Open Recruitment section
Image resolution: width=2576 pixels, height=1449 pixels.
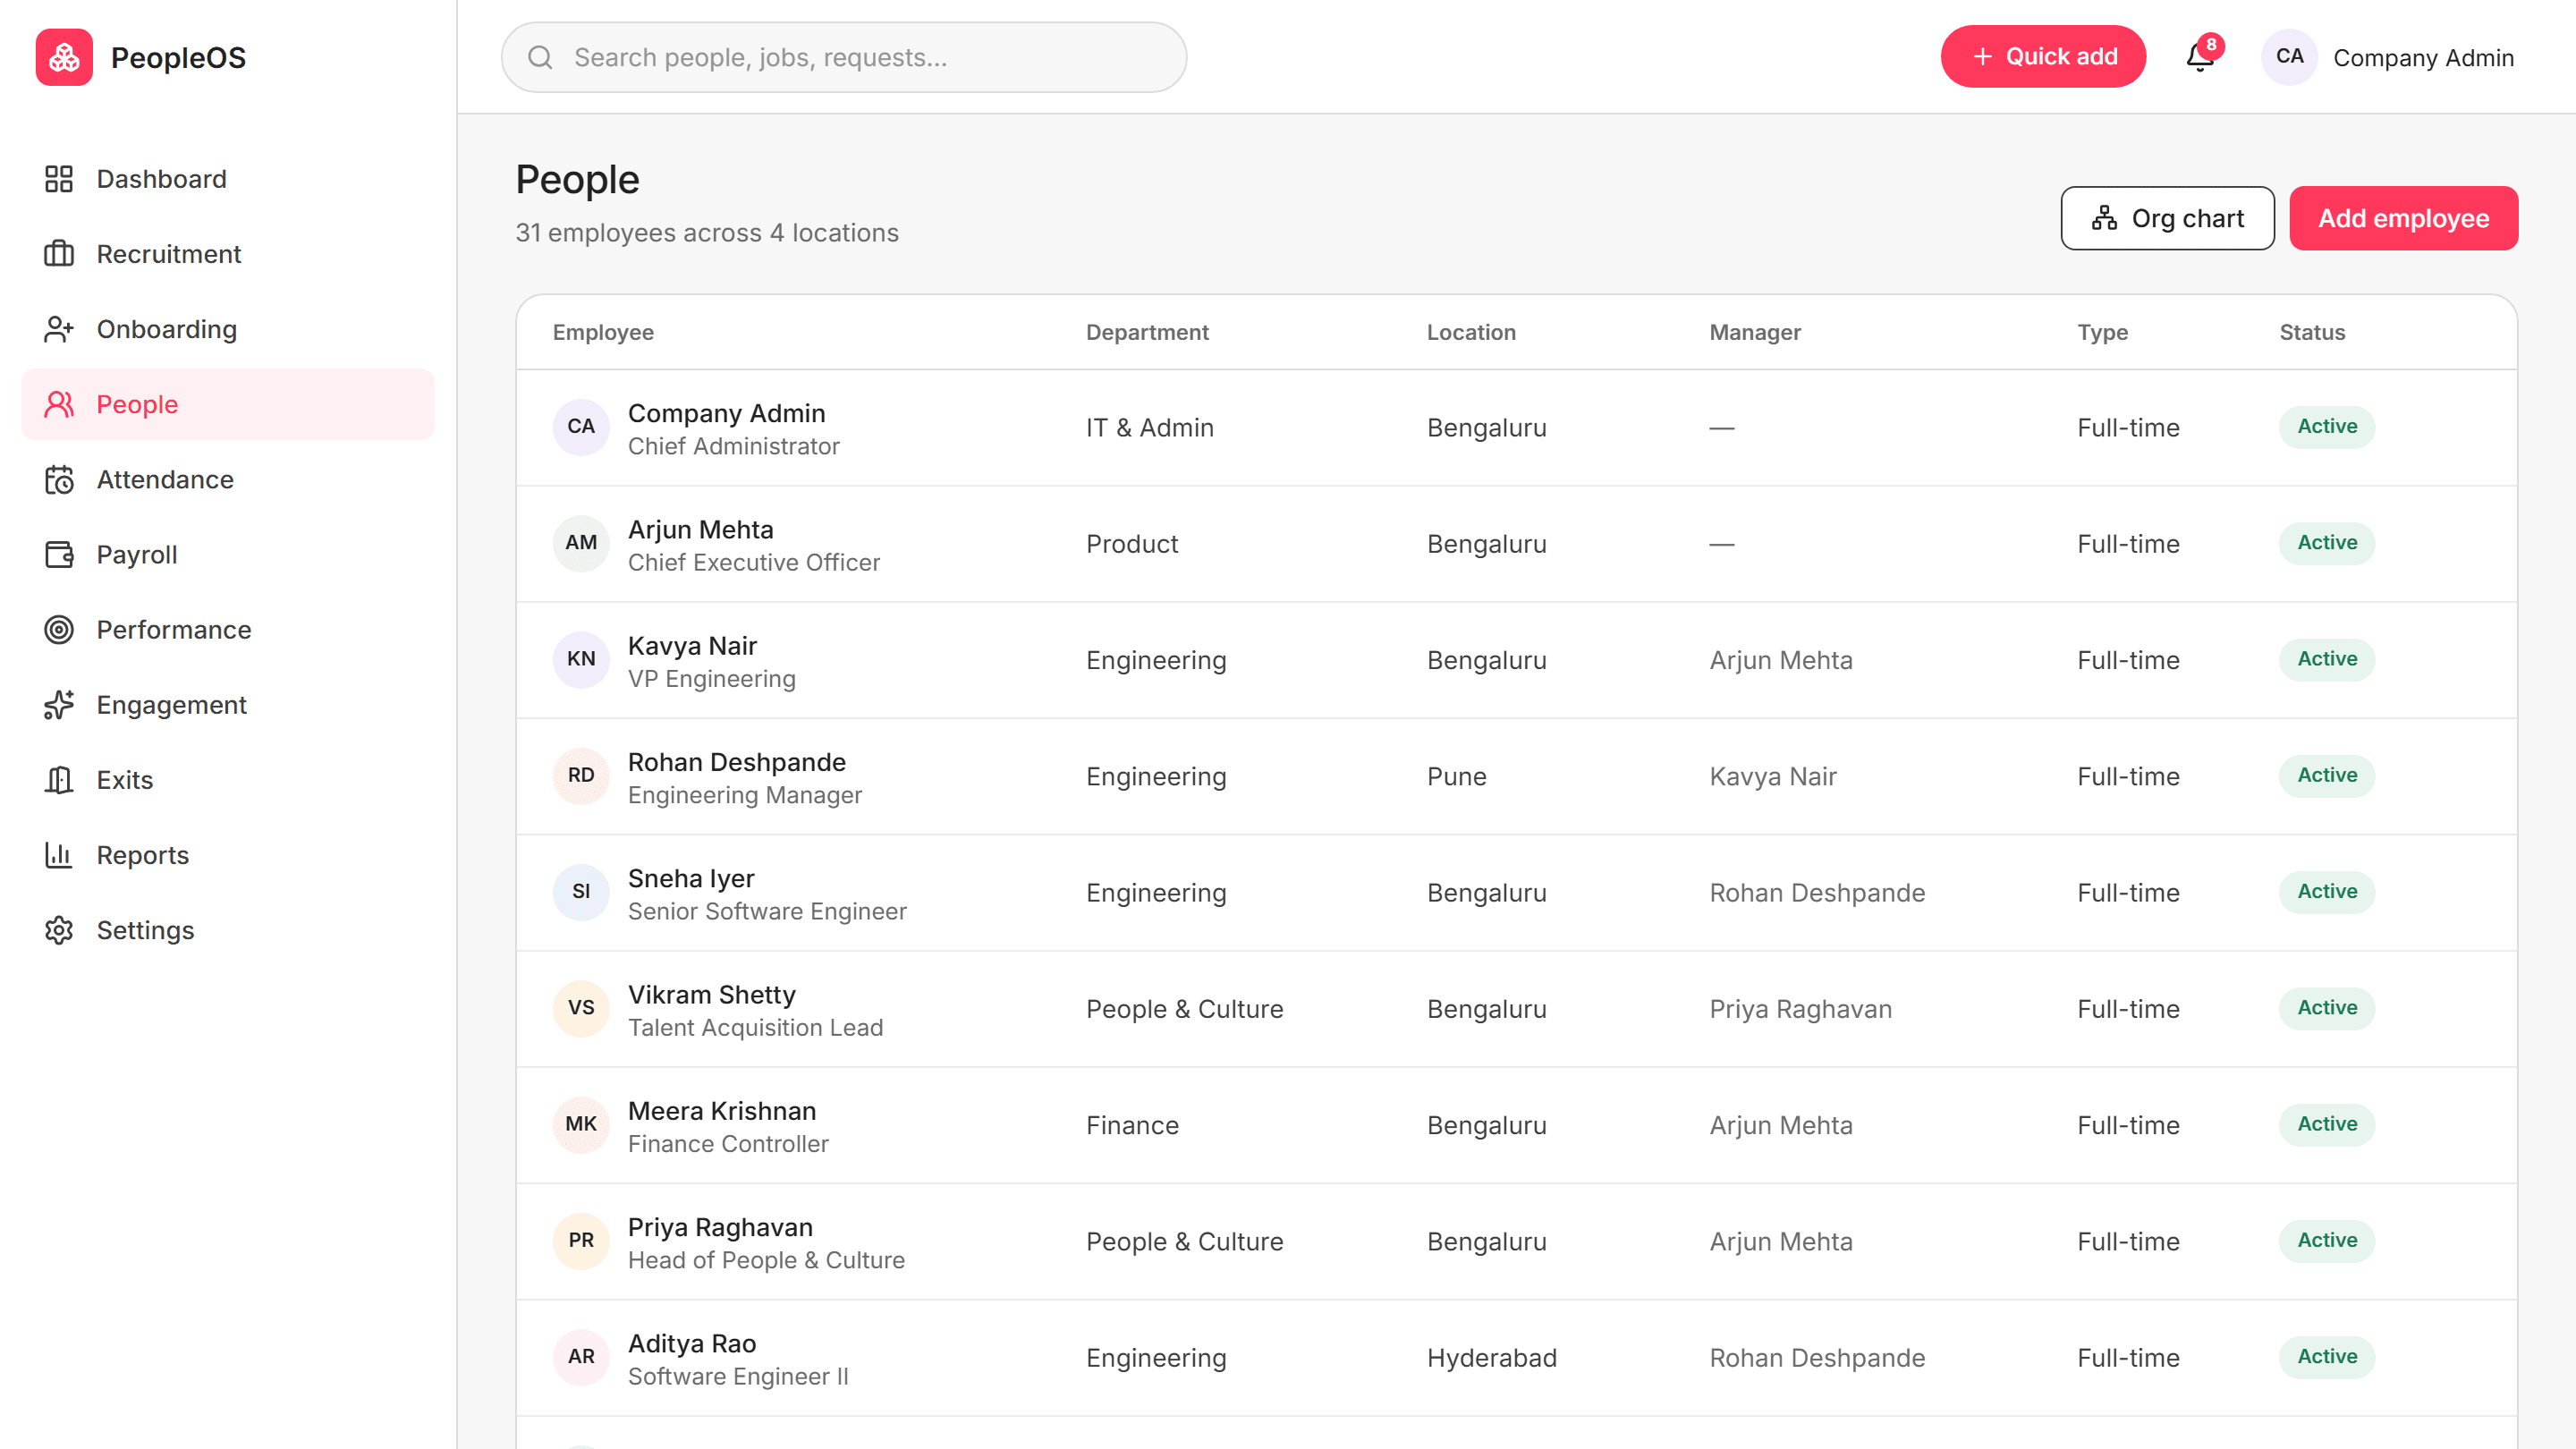(x=228, y=254)
